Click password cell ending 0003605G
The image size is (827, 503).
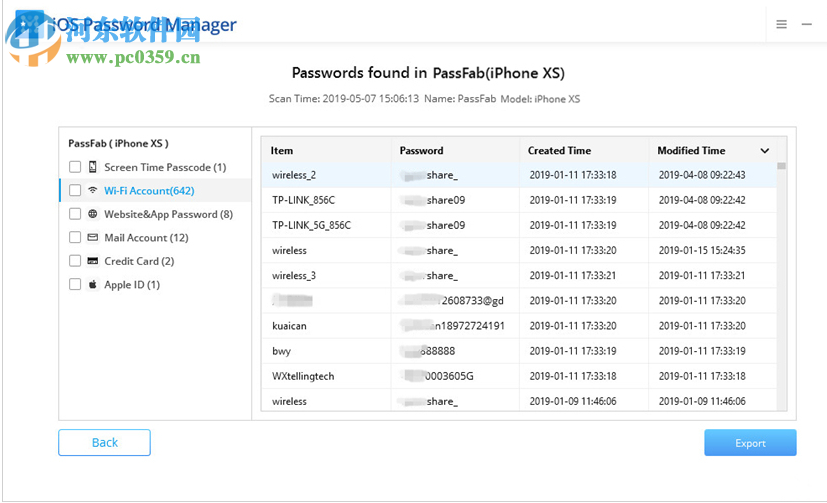tap(437, 376)
